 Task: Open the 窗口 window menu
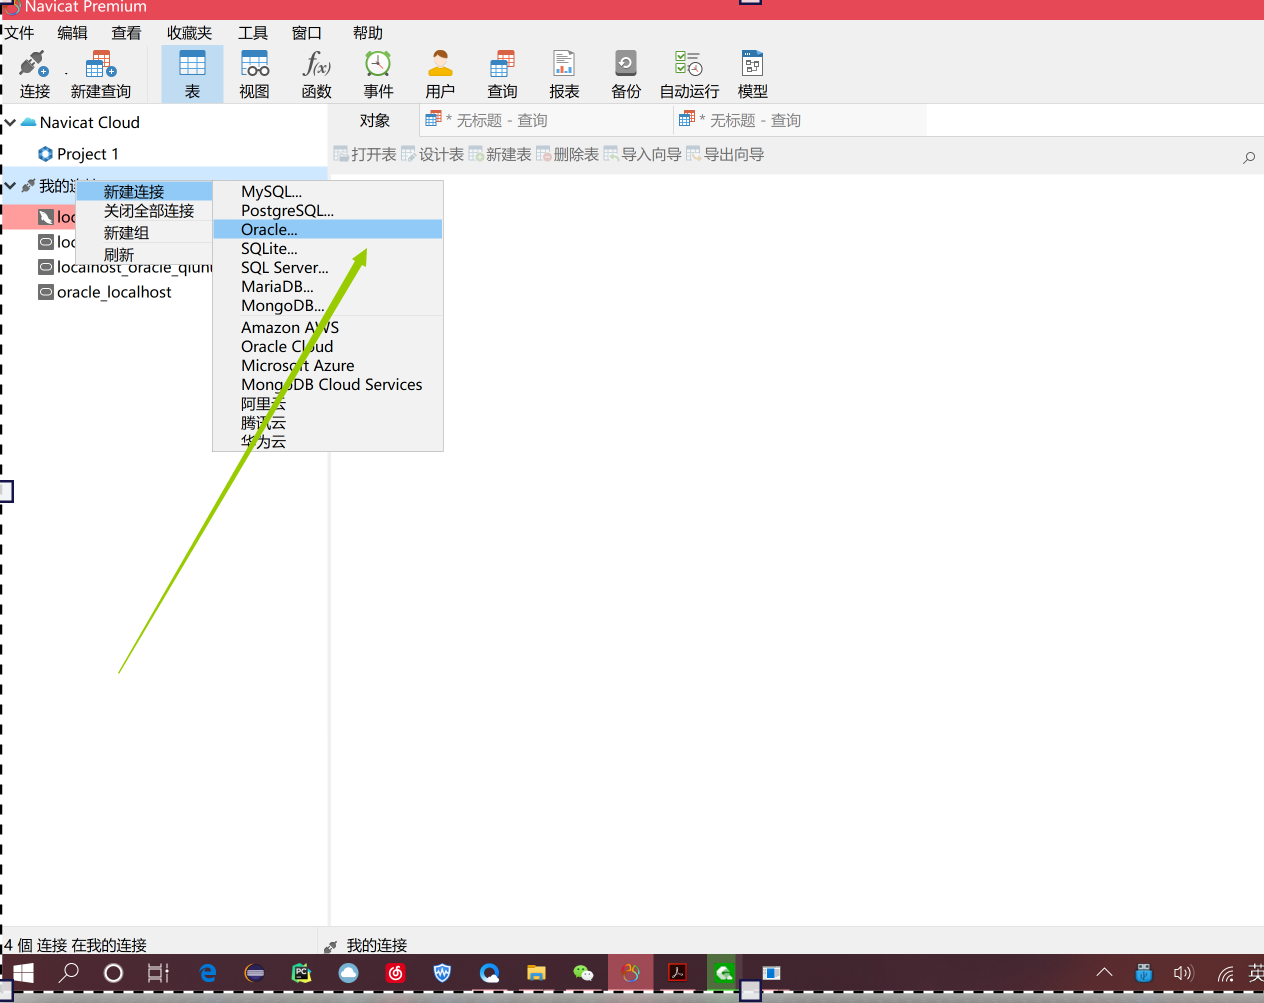306,33
